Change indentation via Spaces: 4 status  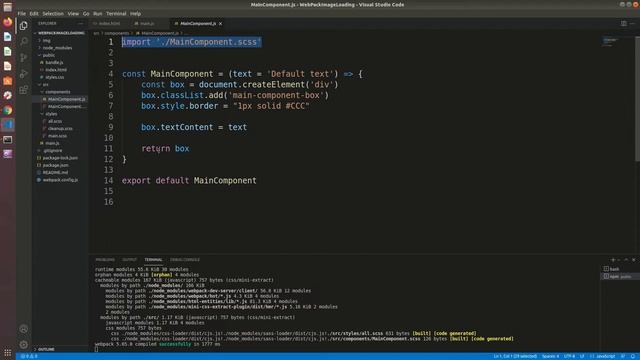[550, 356]
